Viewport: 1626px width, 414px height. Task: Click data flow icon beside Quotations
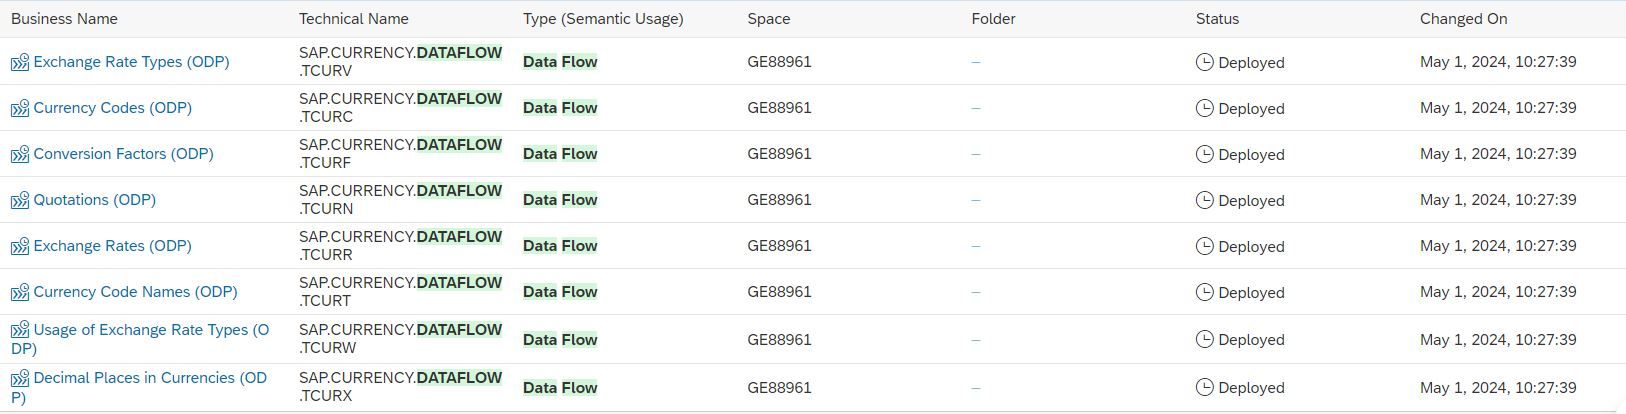pos(20,200)
